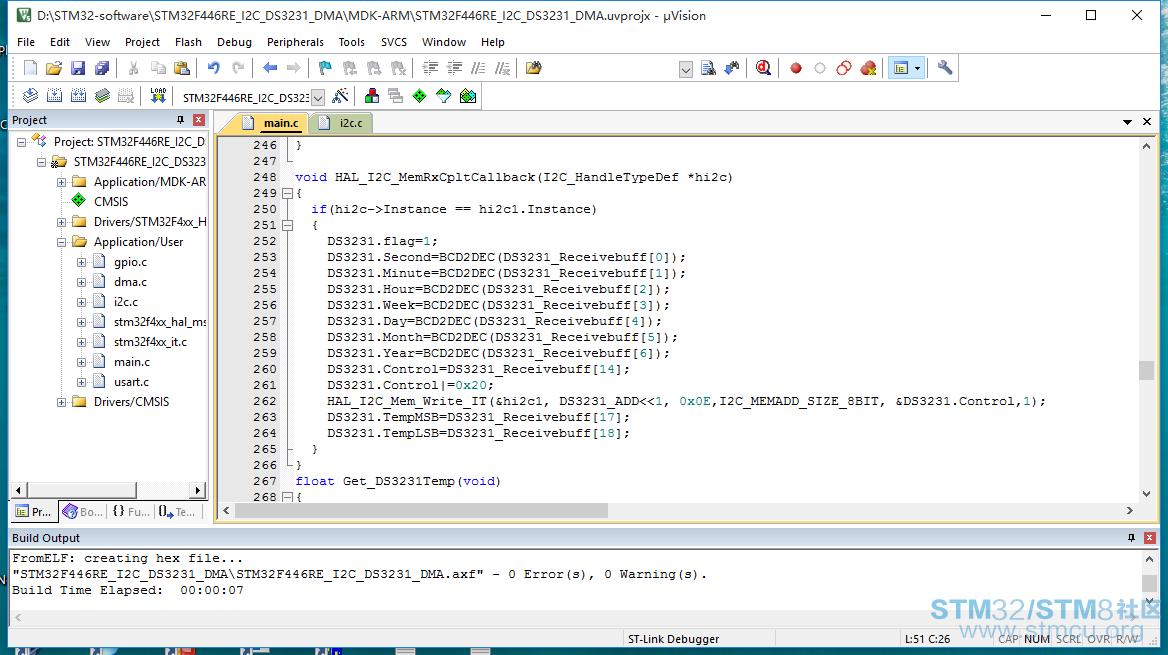Open the Debug menu

(x=235, y=42)
